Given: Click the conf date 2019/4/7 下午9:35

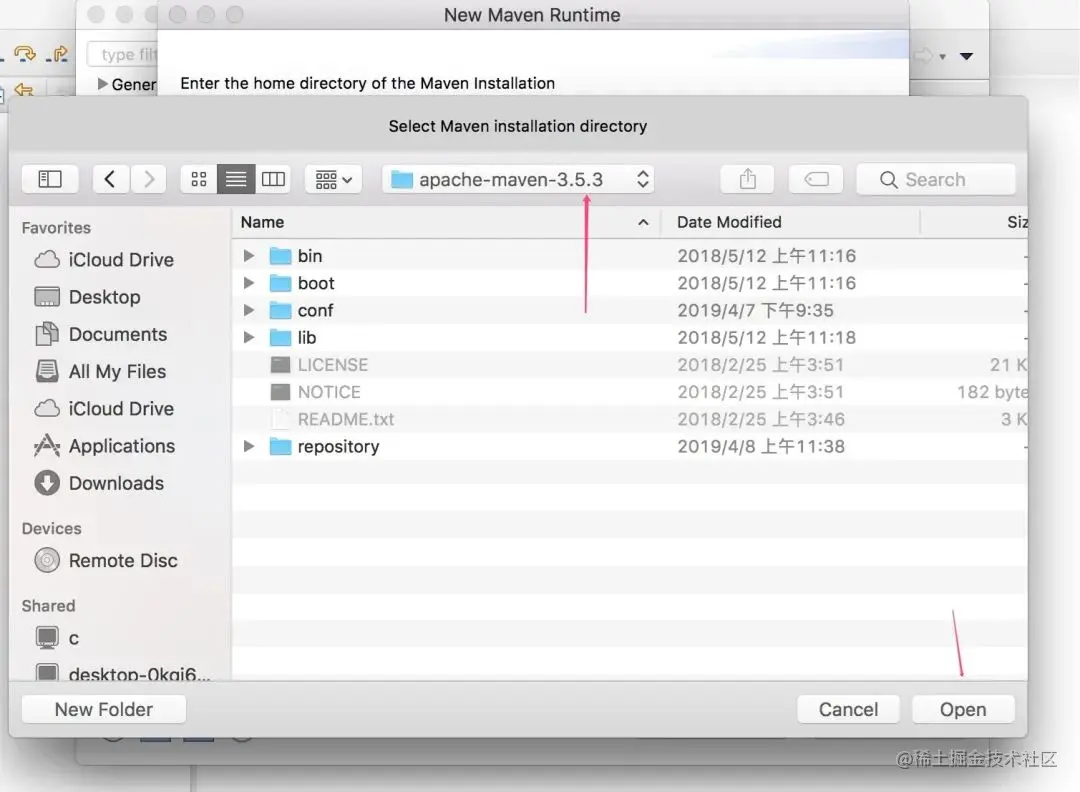Looking at the screenshot, I should pyautogui.click(x=755, y=311).
